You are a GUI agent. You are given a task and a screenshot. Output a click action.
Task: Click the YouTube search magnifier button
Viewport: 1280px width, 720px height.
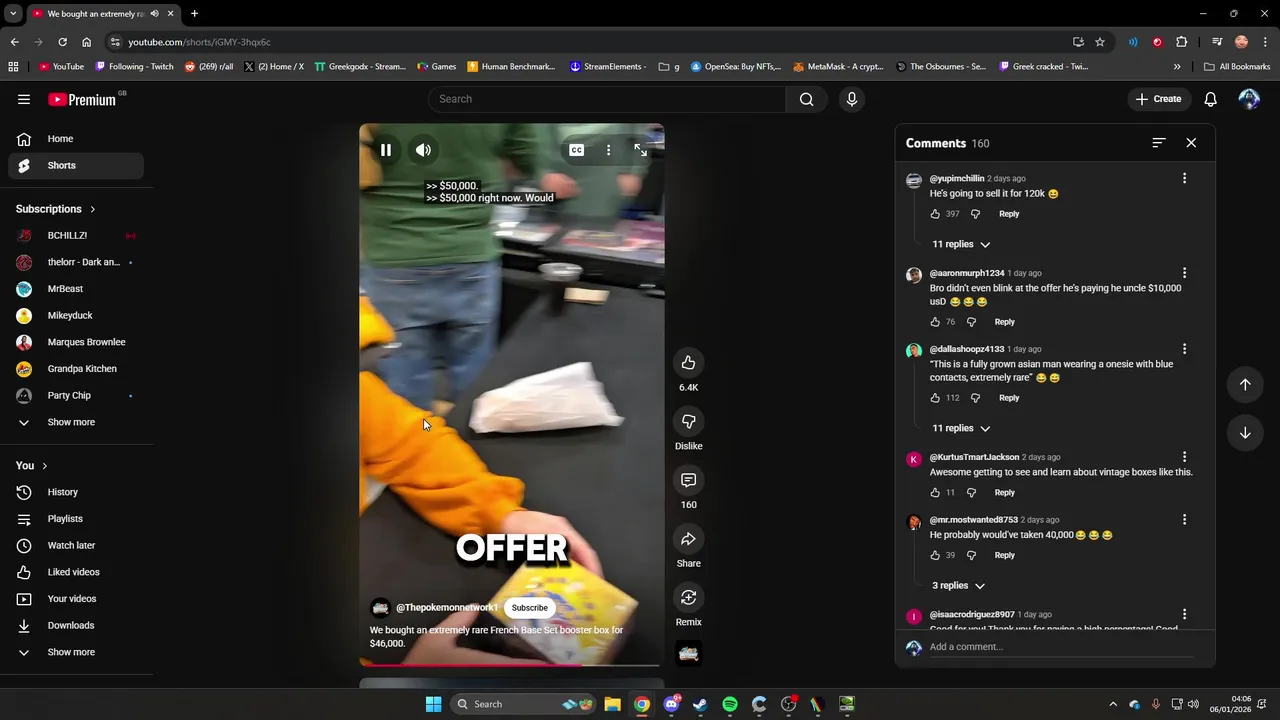coord(807,99)
